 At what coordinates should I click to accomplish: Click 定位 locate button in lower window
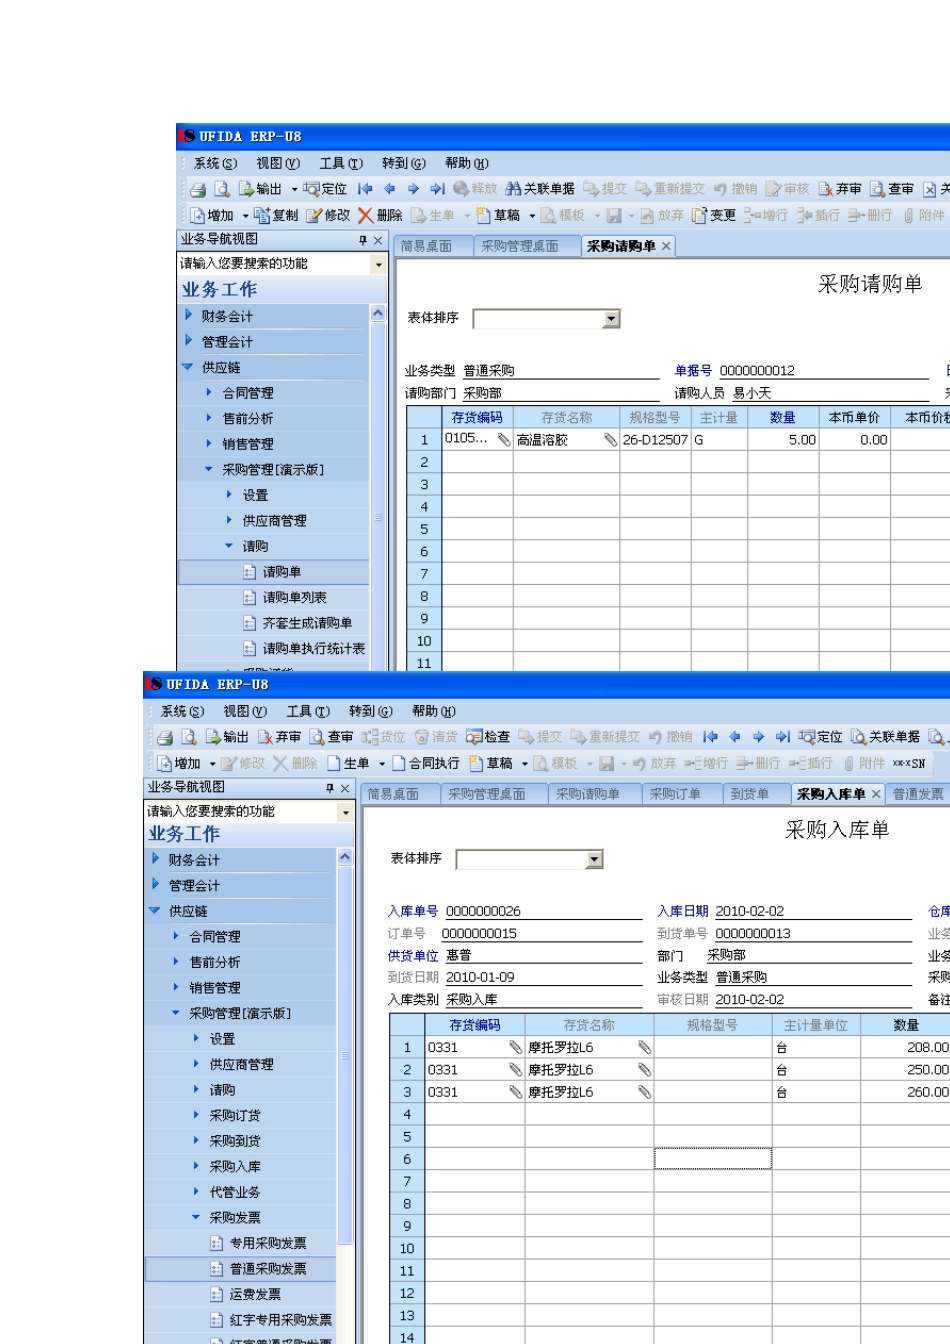pos(821,737)
